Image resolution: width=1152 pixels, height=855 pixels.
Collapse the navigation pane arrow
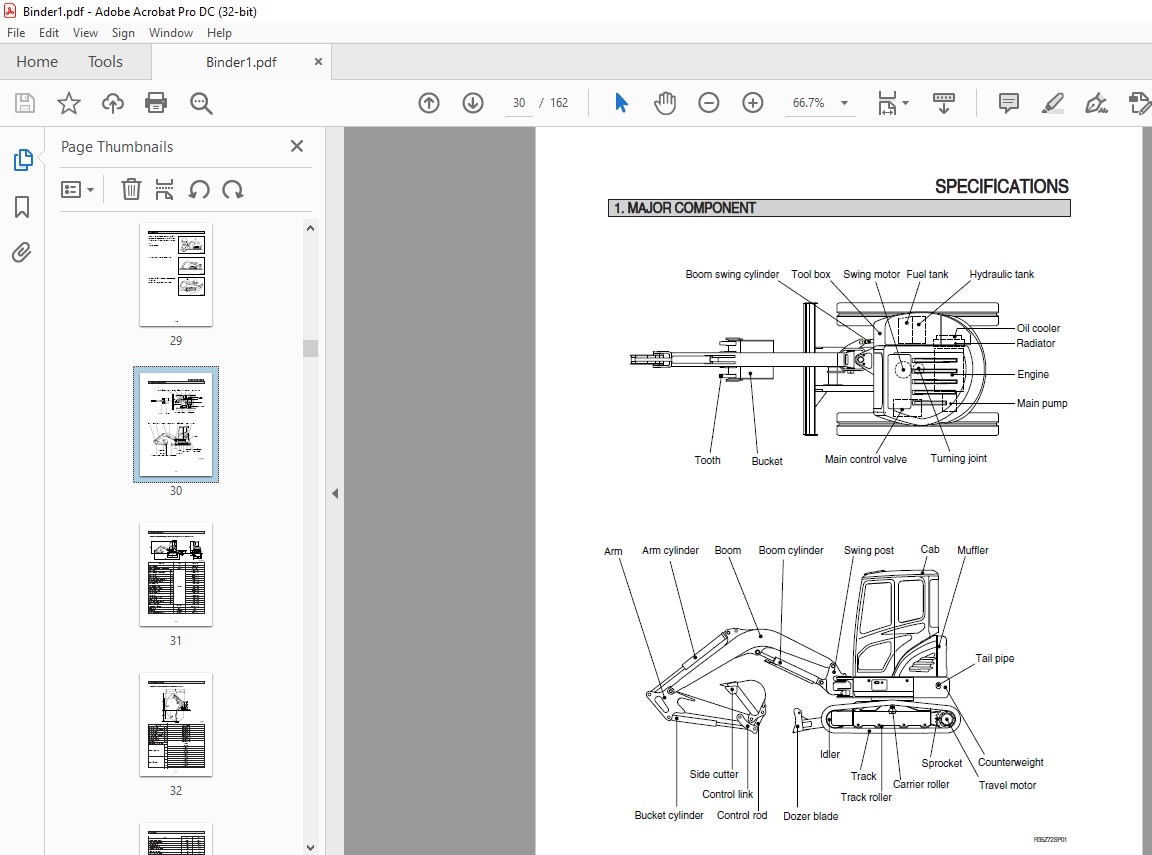(335, 494)
